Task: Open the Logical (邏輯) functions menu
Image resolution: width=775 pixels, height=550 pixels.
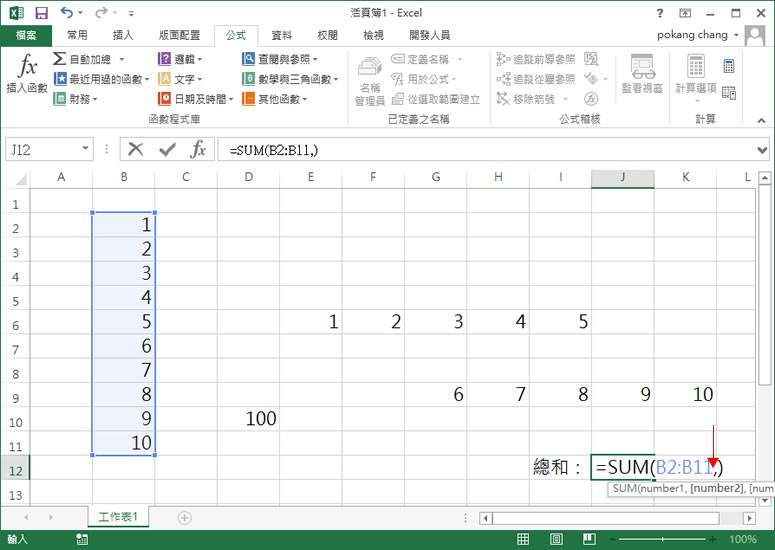Action: pos(180,59)
